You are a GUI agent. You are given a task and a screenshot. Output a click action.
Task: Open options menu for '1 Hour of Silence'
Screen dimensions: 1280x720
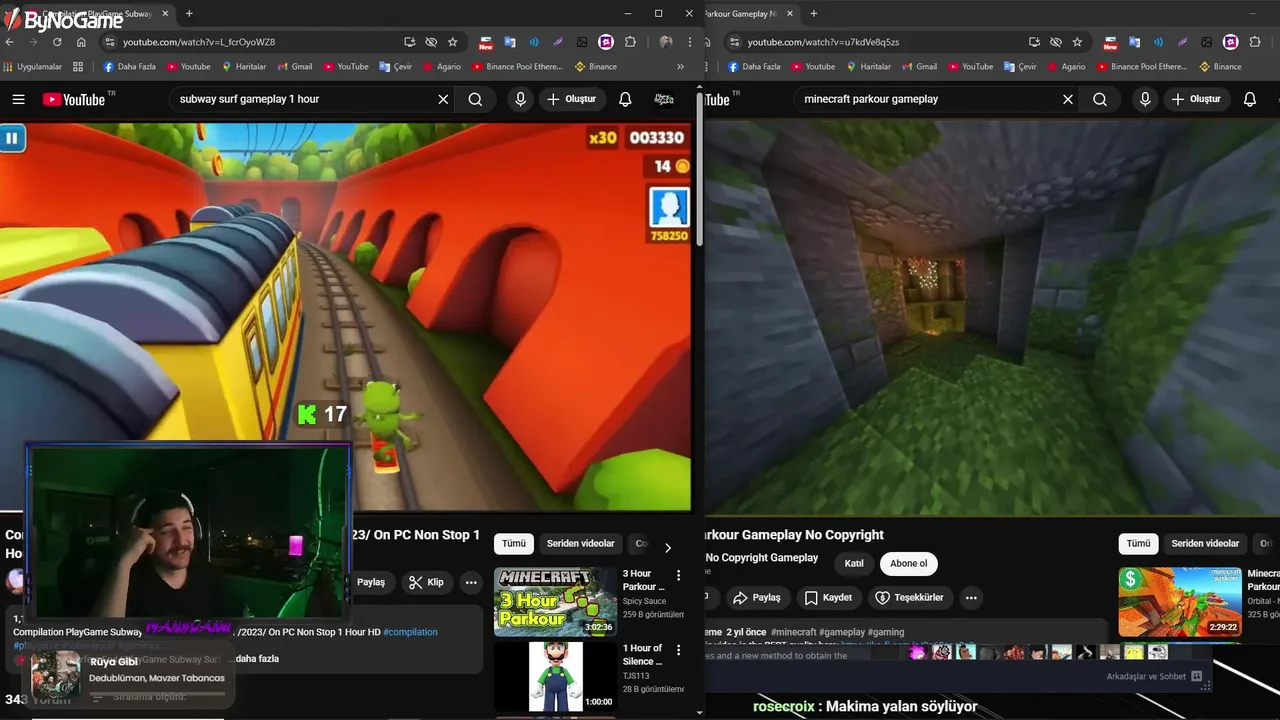click(678, 650)
